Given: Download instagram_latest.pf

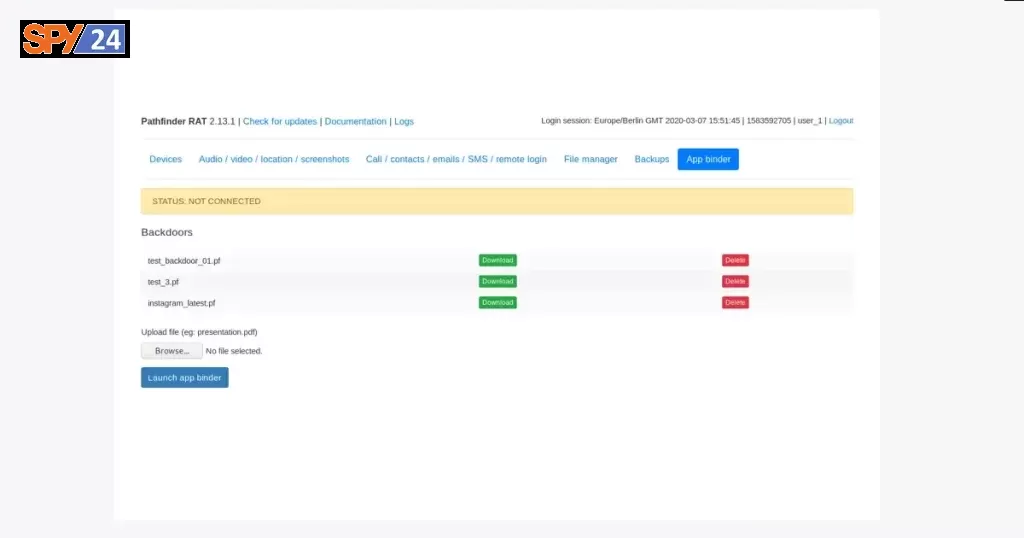Looking at the screenshot, I should click(498, 302).
